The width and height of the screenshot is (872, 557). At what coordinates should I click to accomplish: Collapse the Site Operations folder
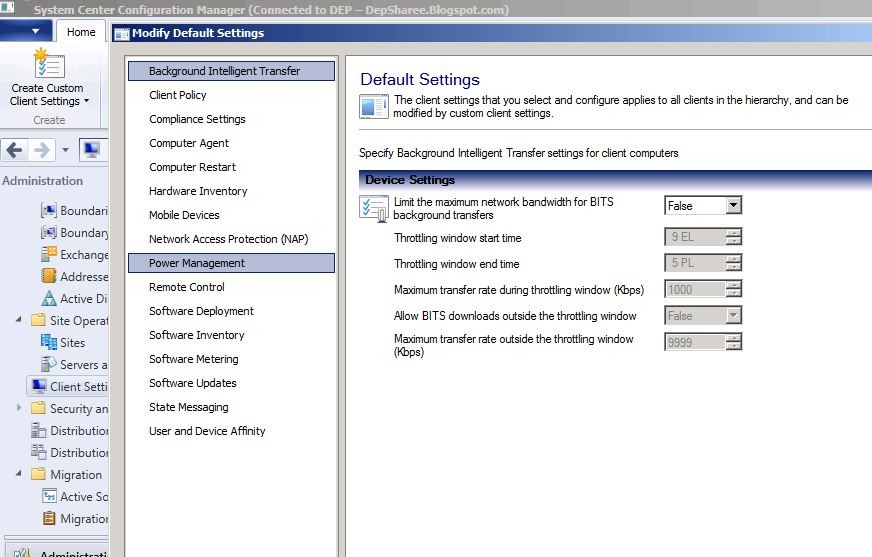point(19,320)
